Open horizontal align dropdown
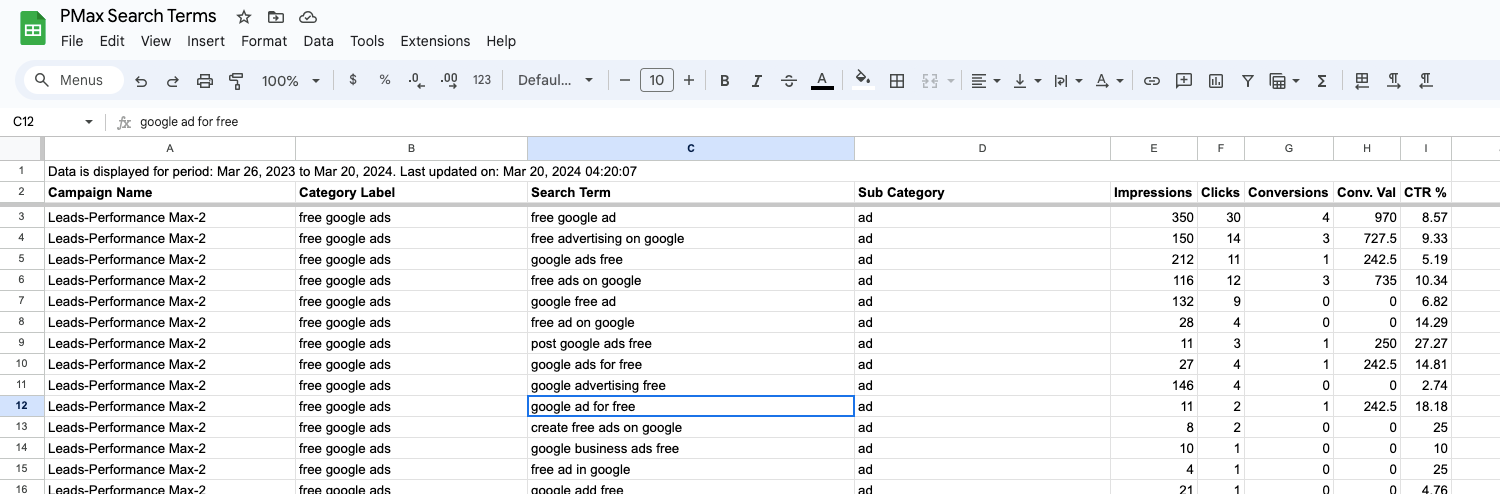This screenshot has width=1500, height=494. click(x=985, y=81)
